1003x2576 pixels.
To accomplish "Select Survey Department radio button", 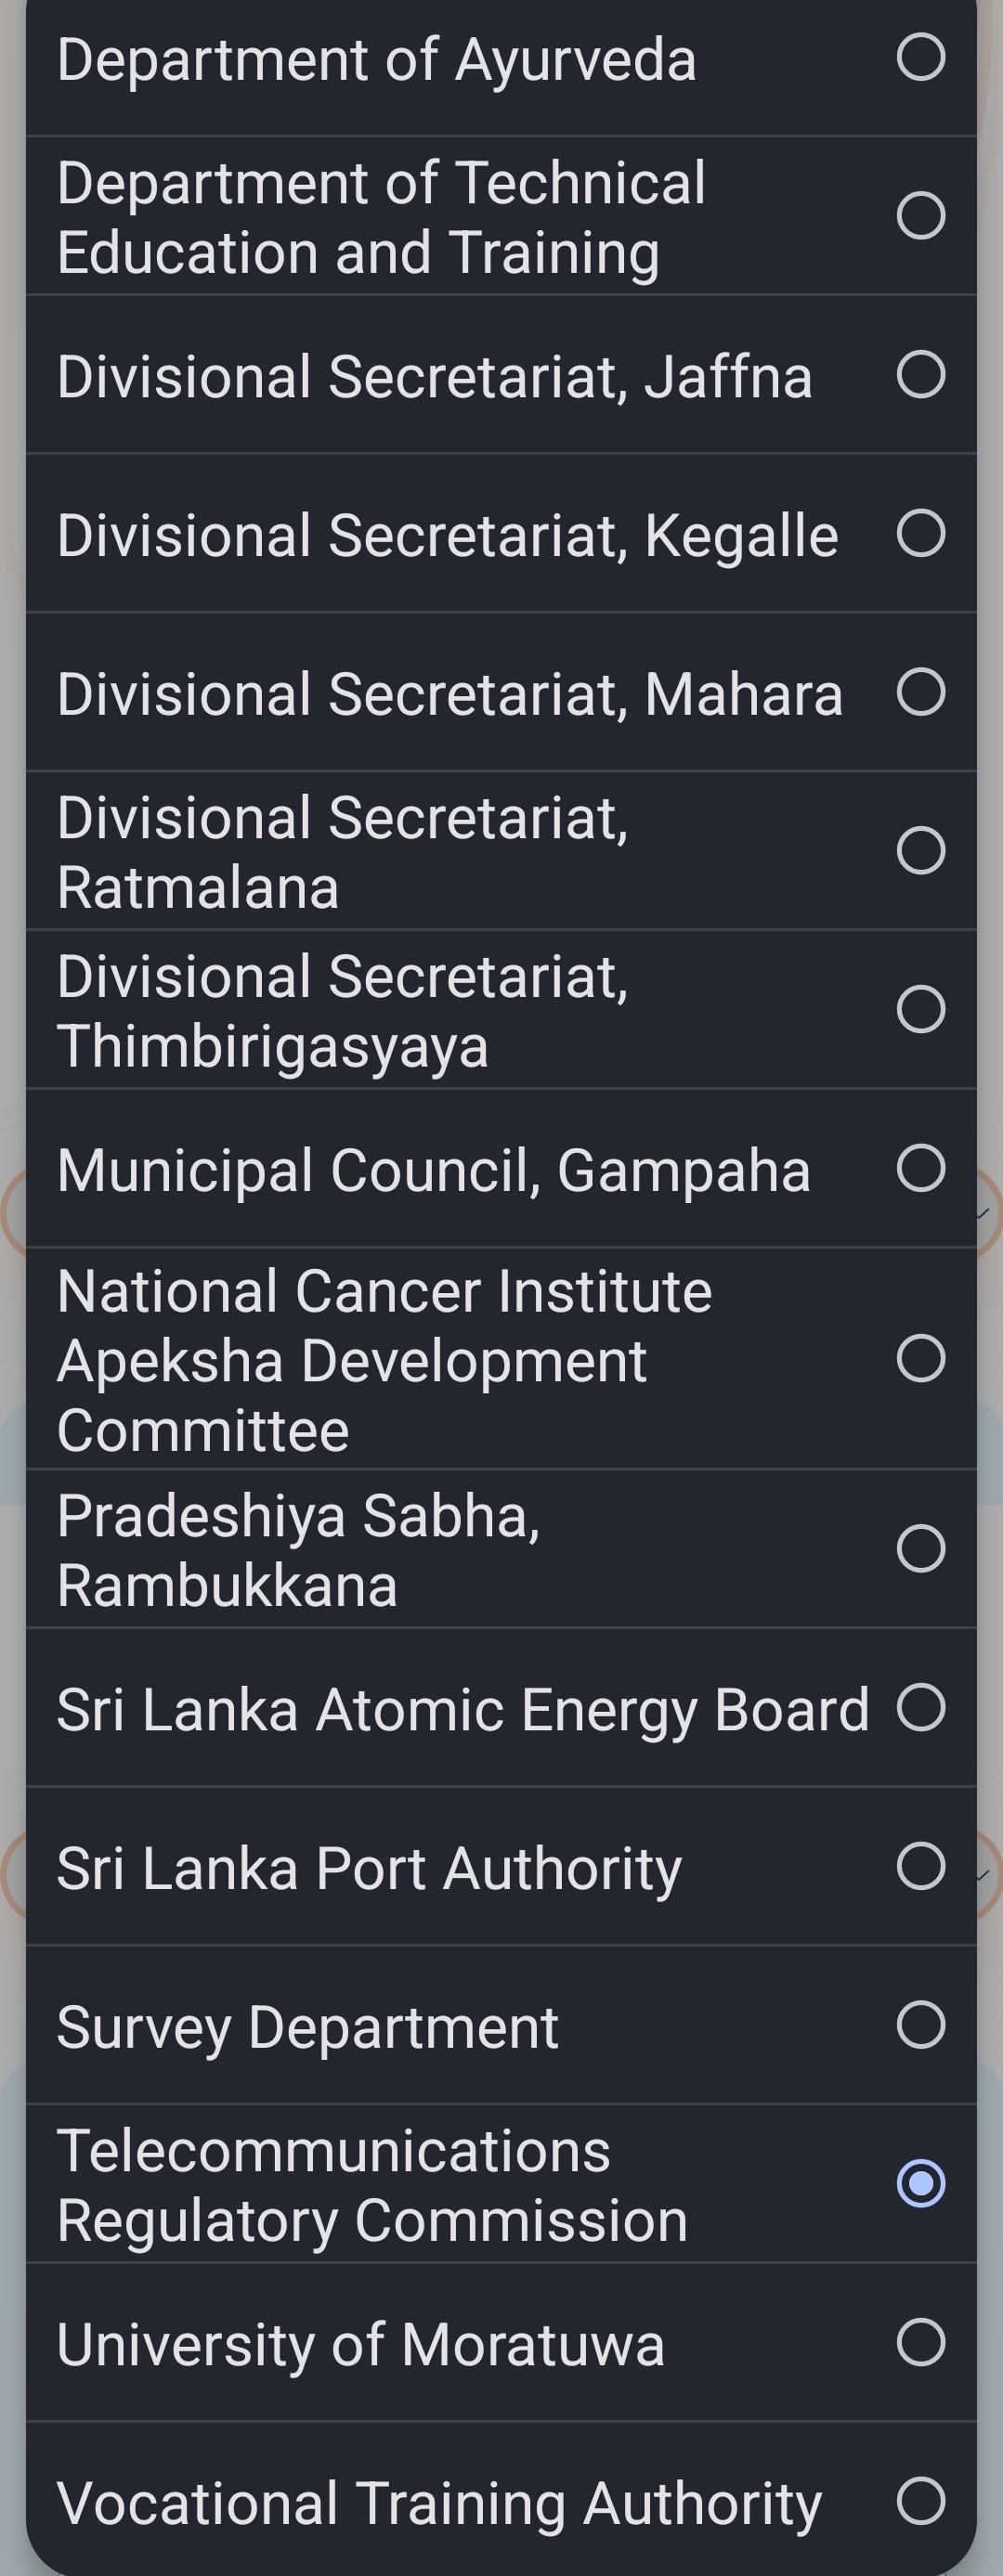I will pos(920,2025).
